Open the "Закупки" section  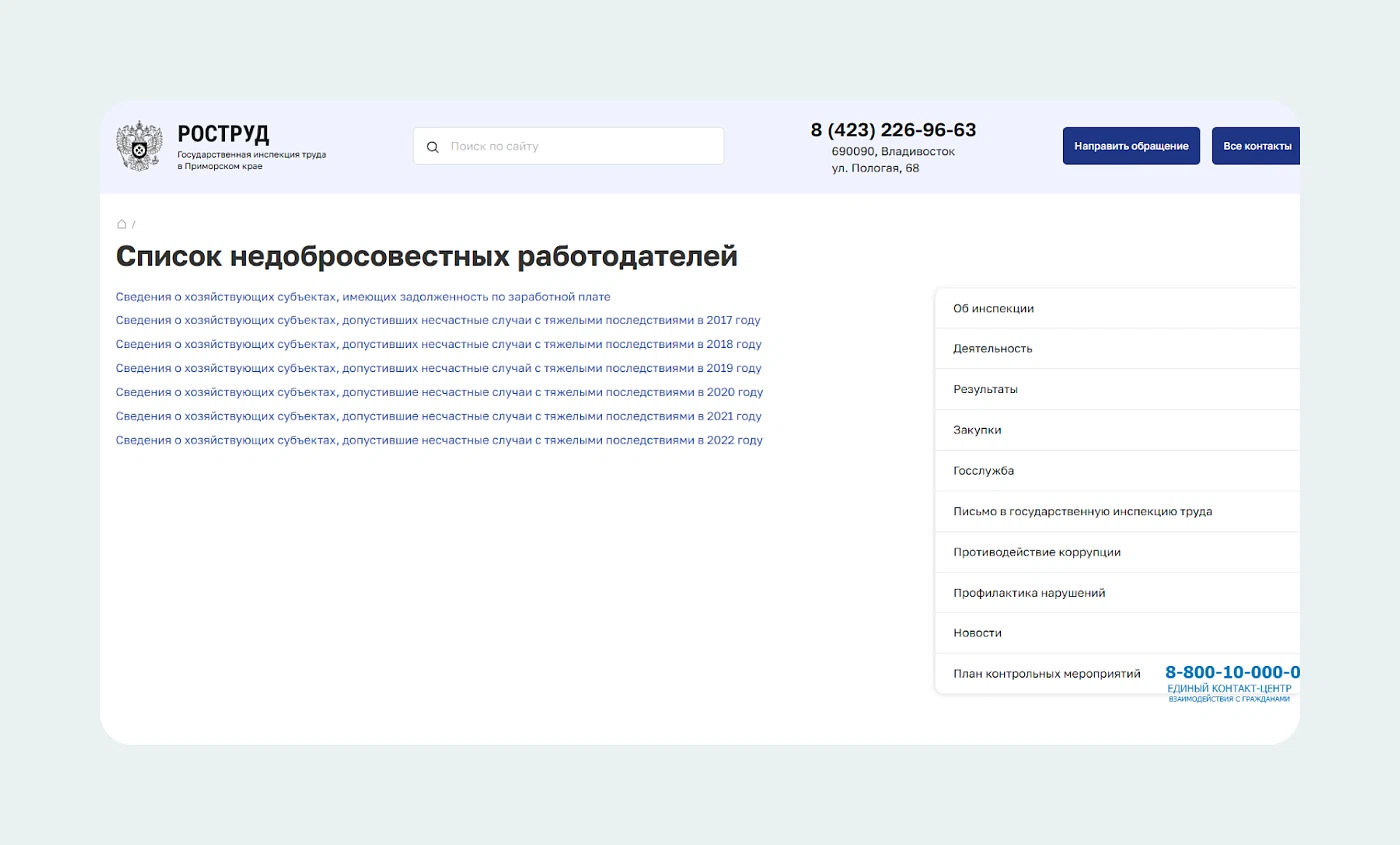pyautogui.click(x=978, y=430)
